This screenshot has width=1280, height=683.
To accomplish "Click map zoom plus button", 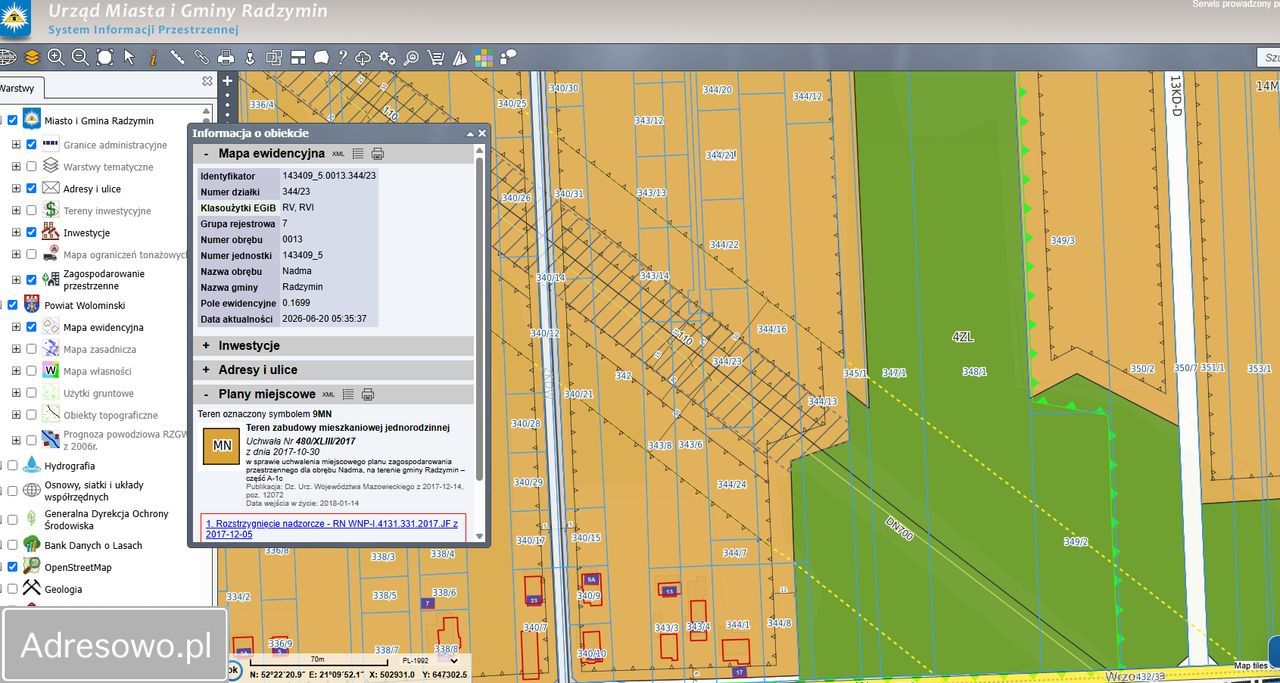I will [x=227, y=82].
